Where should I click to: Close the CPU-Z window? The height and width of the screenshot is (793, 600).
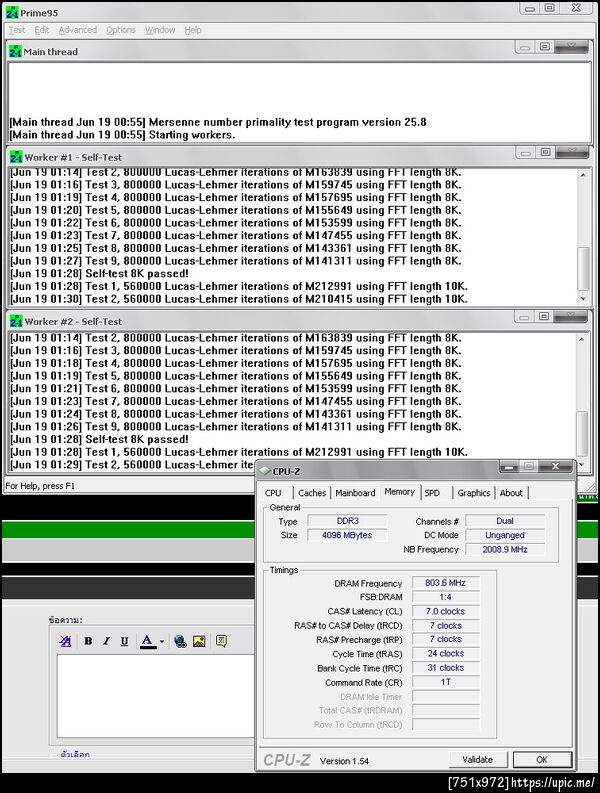tap(555, 466)
